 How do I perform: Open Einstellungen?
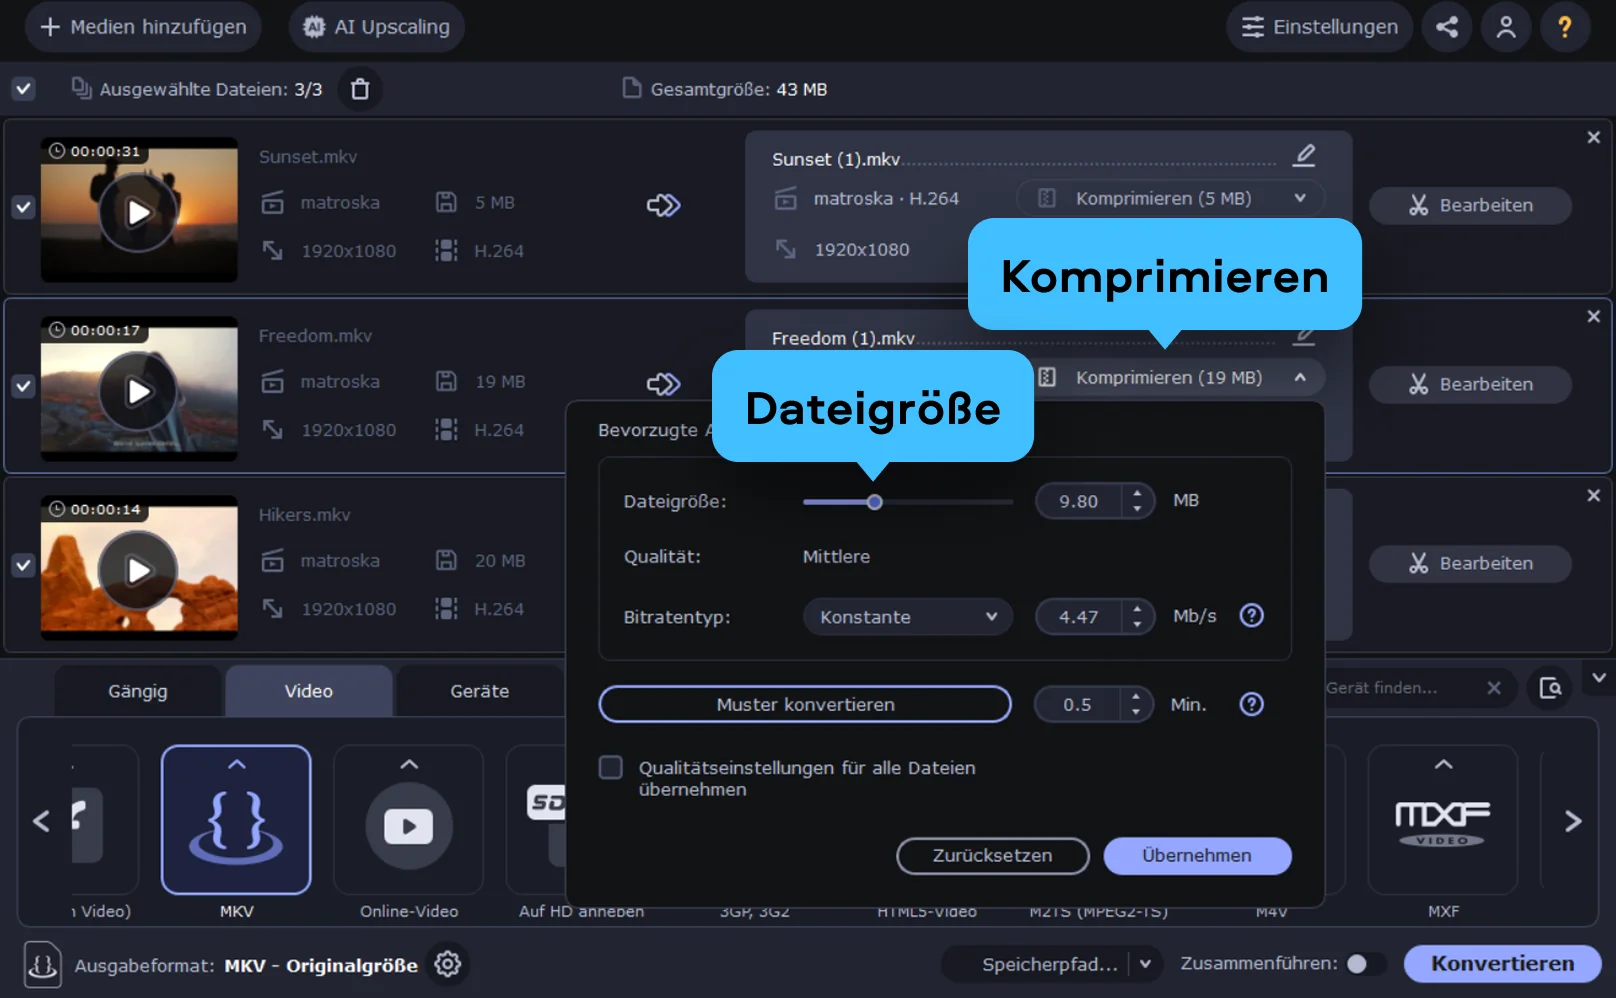coord(1320,27)
